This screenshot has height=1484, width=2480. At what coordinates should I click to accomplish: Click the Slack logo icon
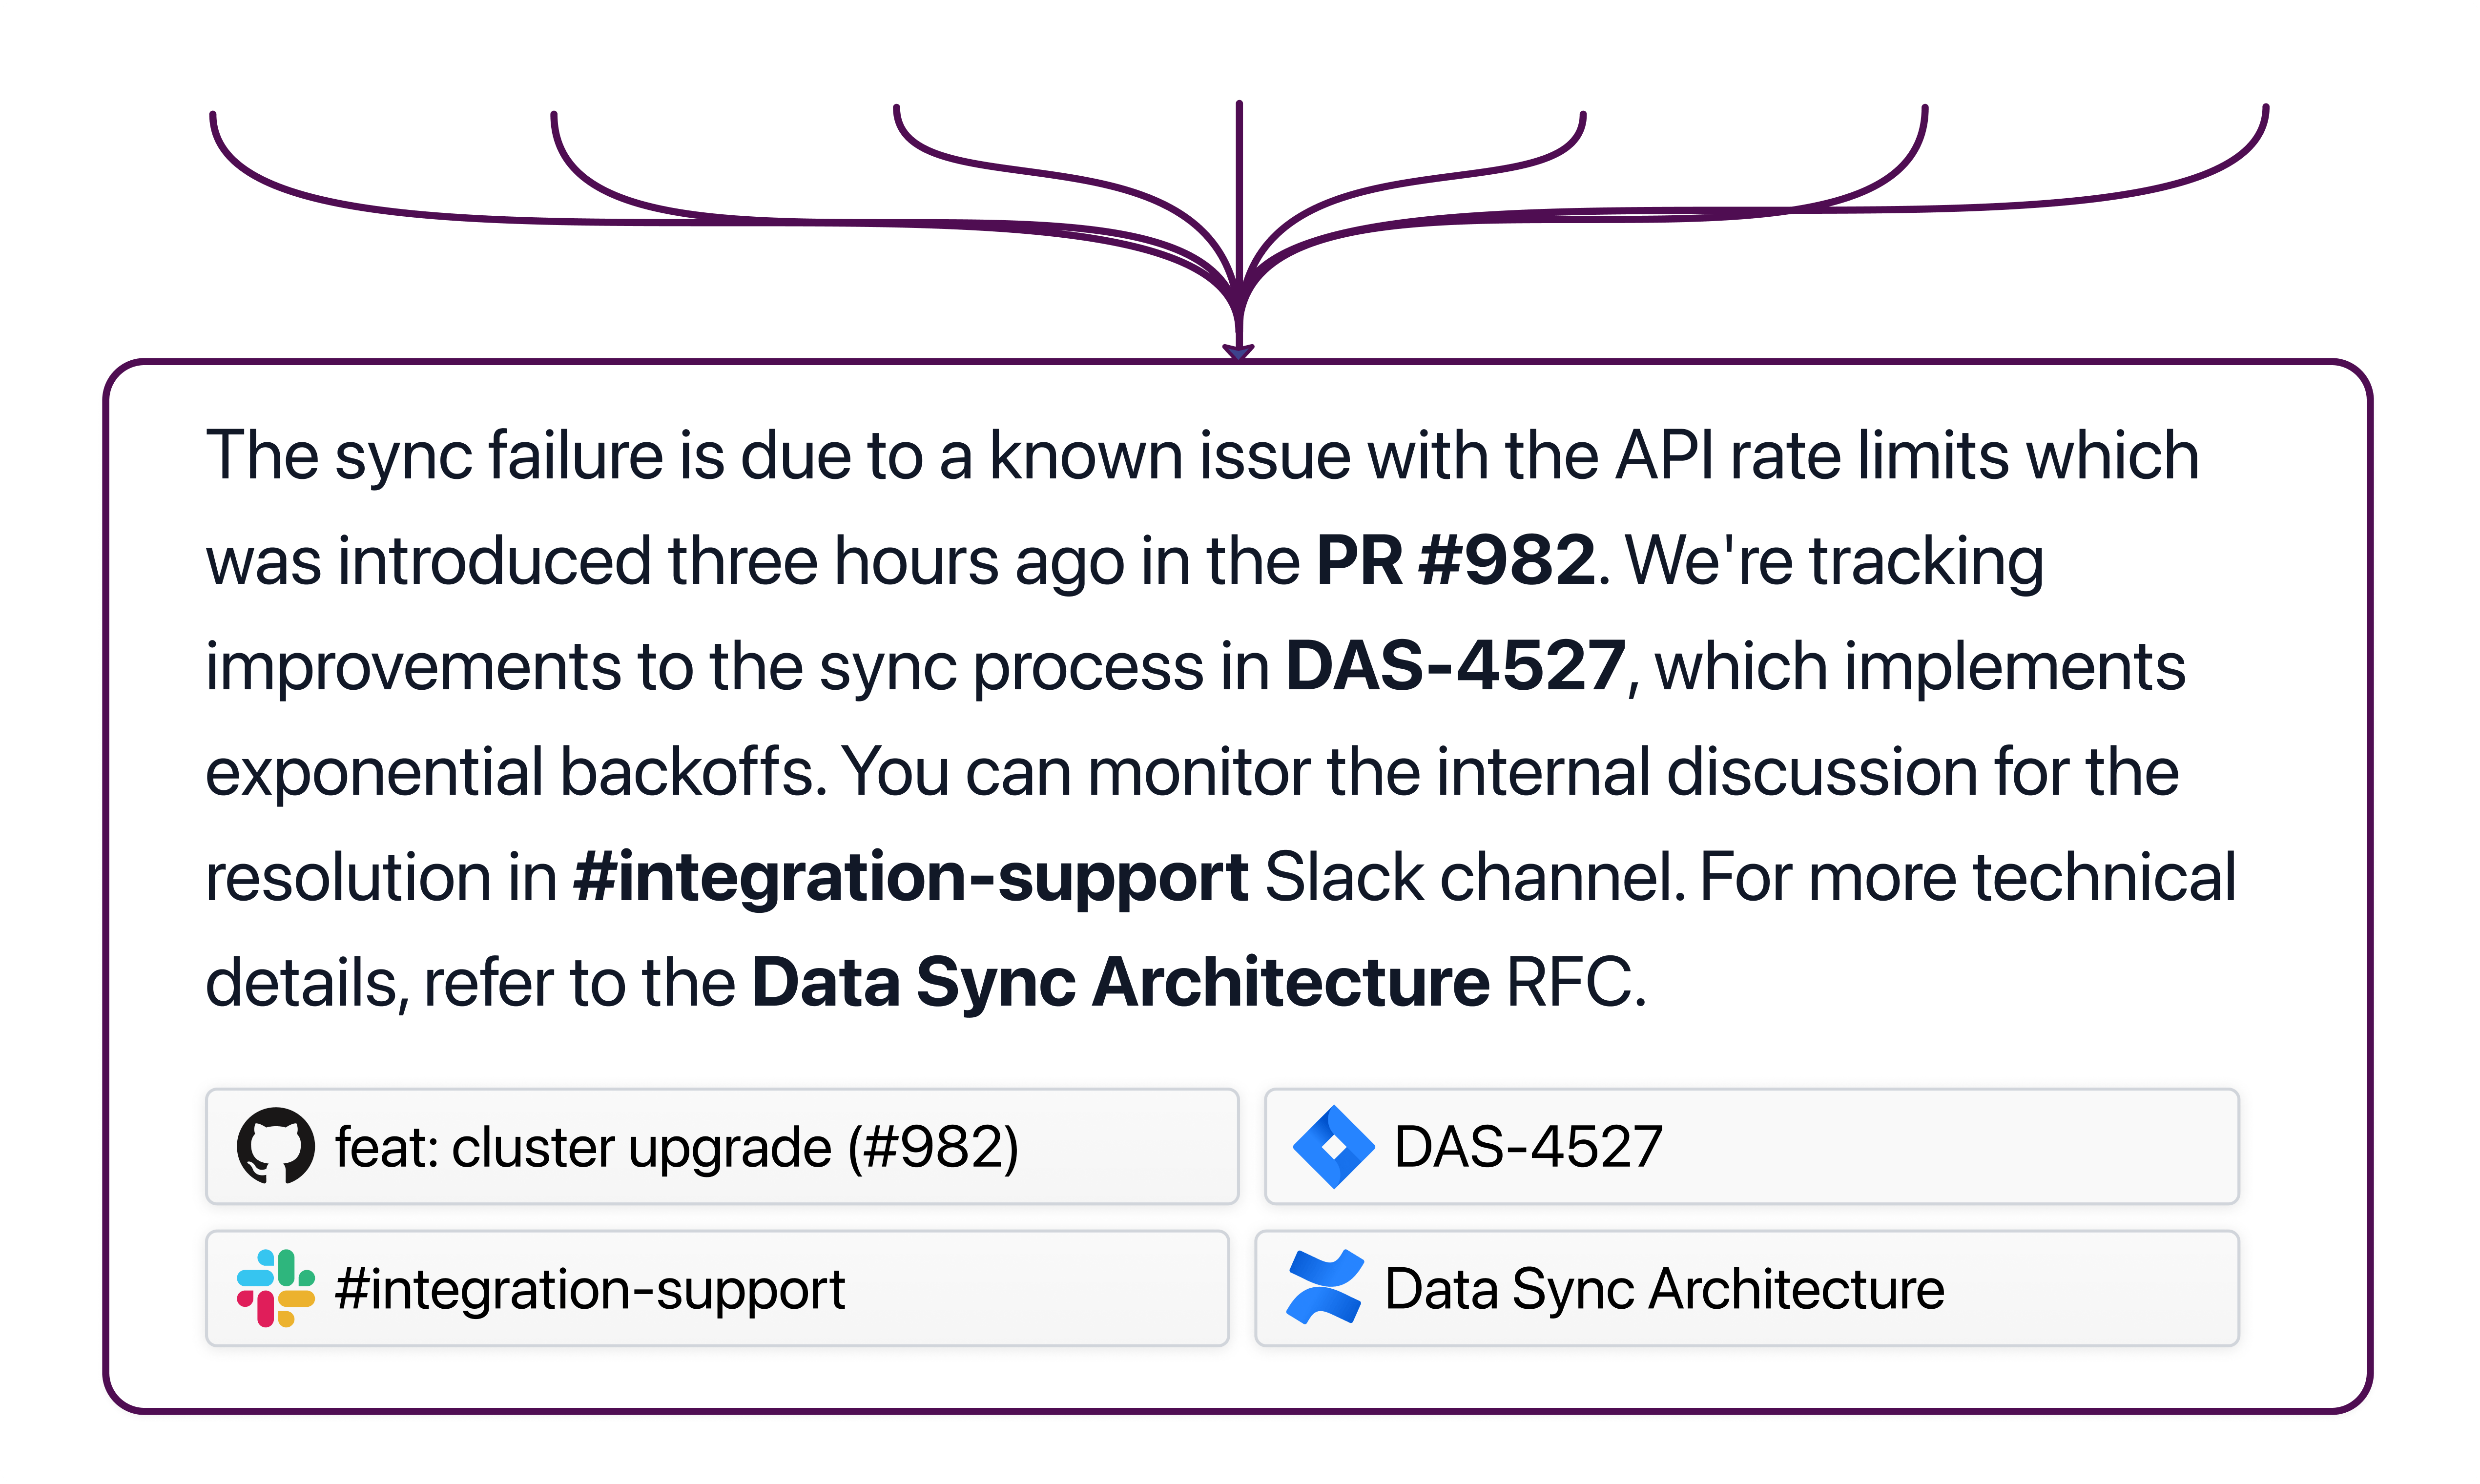point(276,1288)
